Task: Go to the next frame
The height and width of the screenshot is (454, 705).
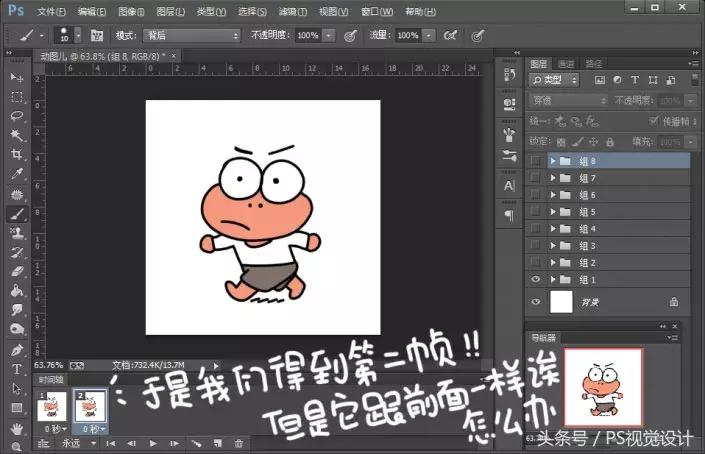Action: point(174,444)
